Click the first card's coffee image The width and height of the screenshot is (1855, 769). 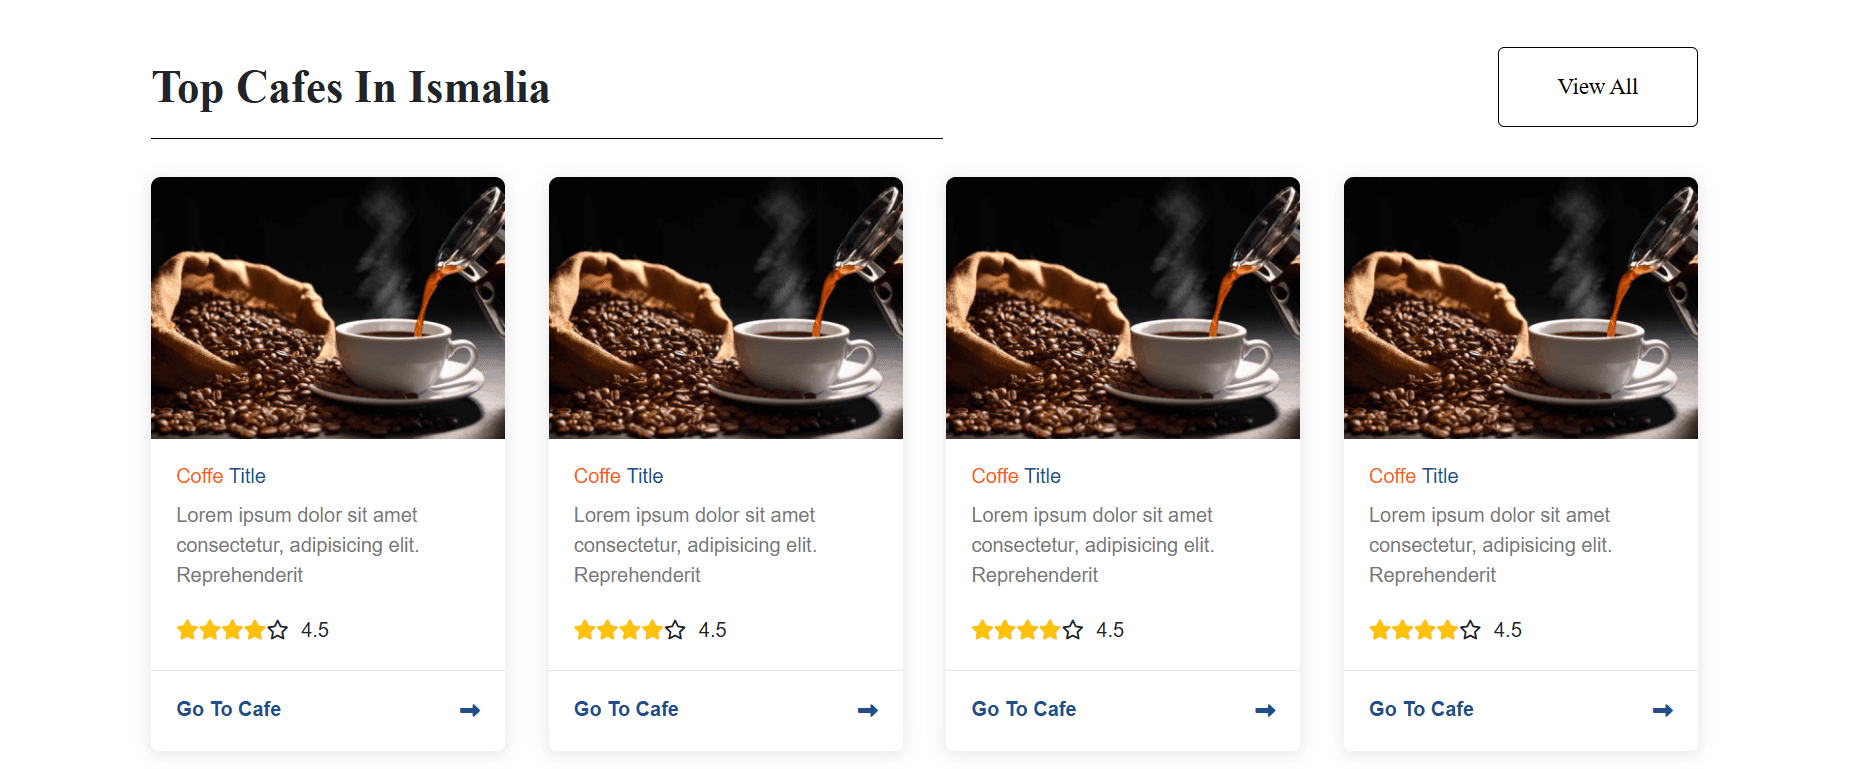click(328, 308)
